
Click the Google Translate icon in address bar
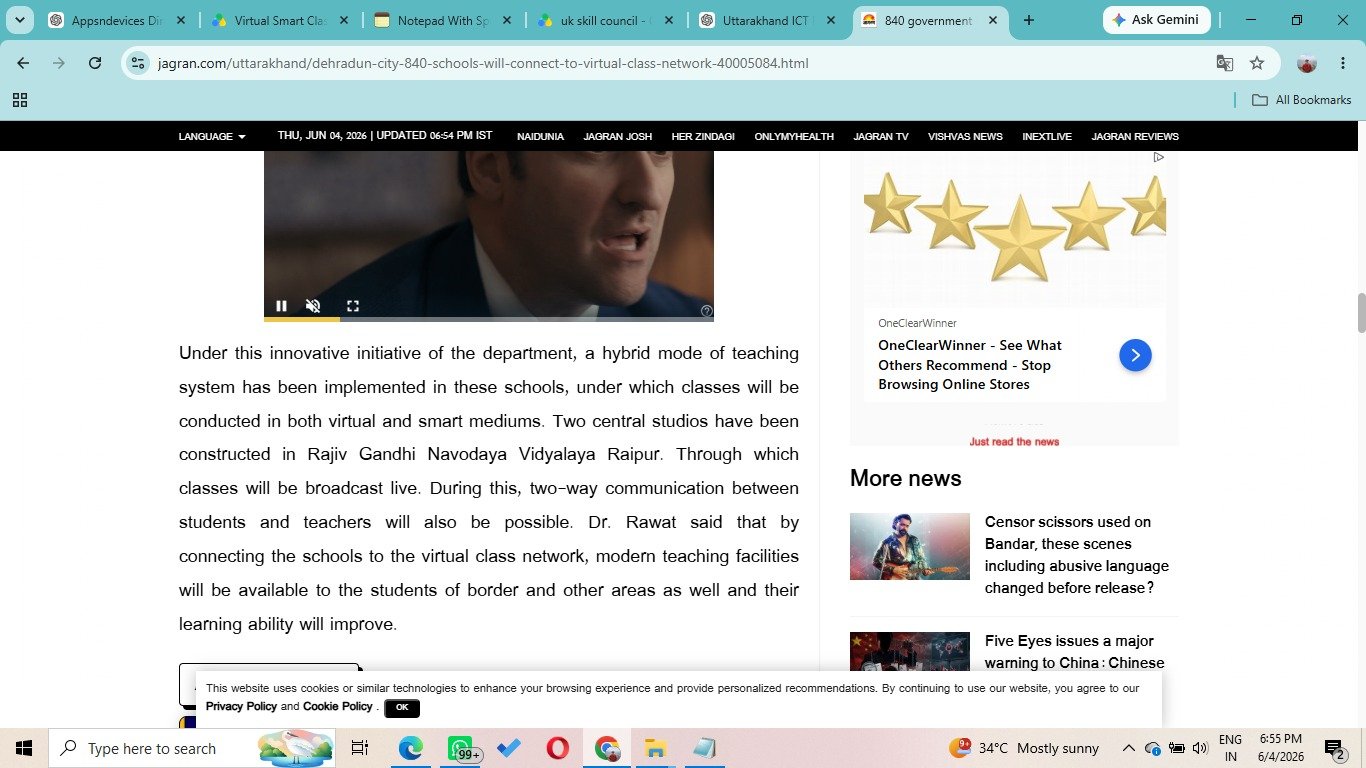(1225, 63)
